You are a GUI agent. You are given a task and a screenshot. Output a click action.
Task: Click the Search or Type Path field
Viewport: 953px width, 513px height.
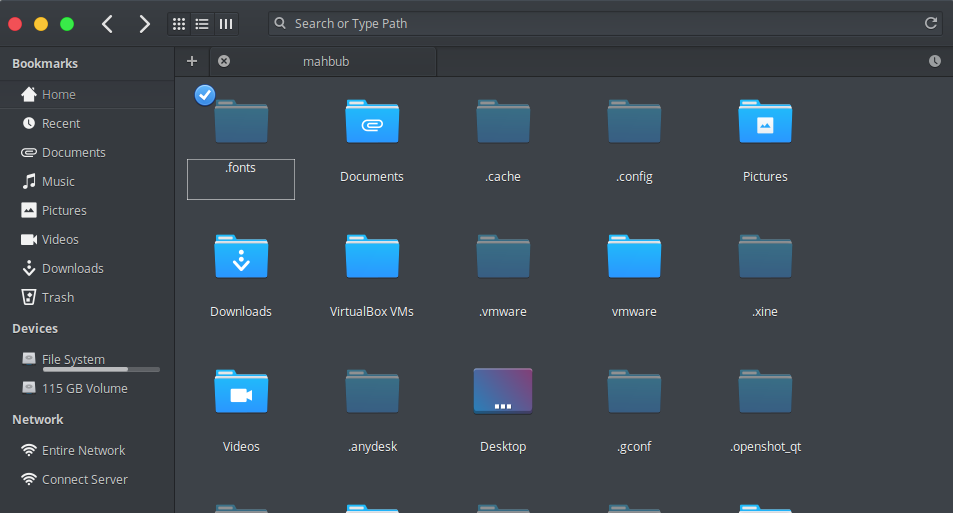[605, 24]
